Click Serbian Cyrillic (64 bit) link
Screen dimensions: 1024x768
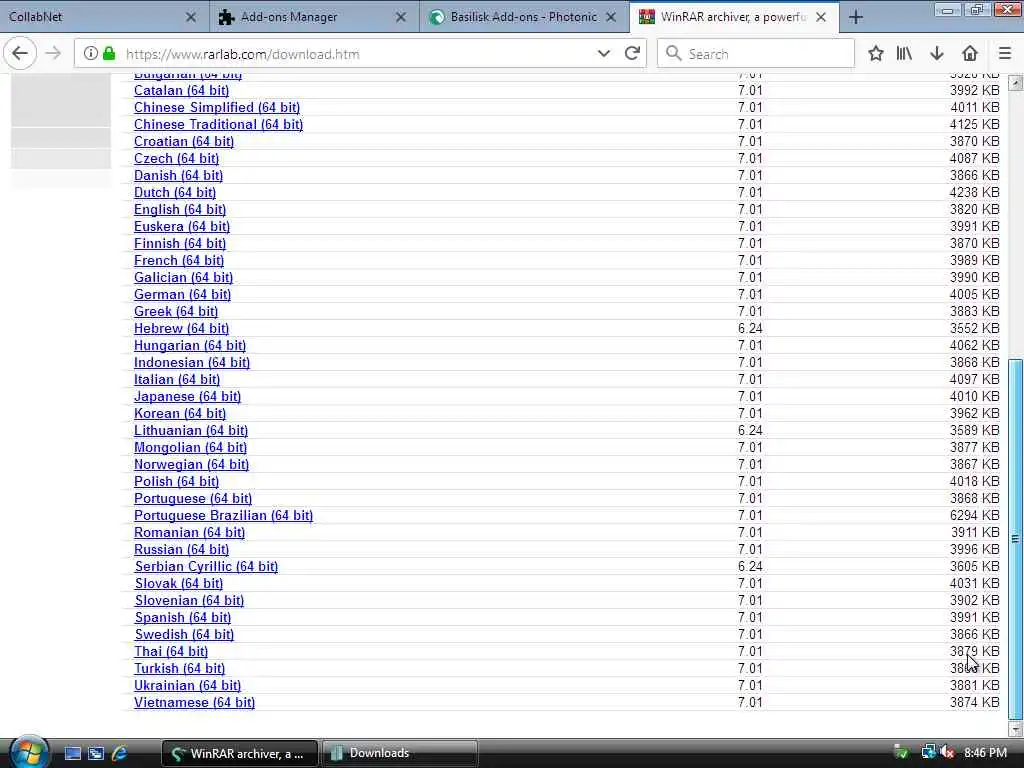click(x=206, y=567)
